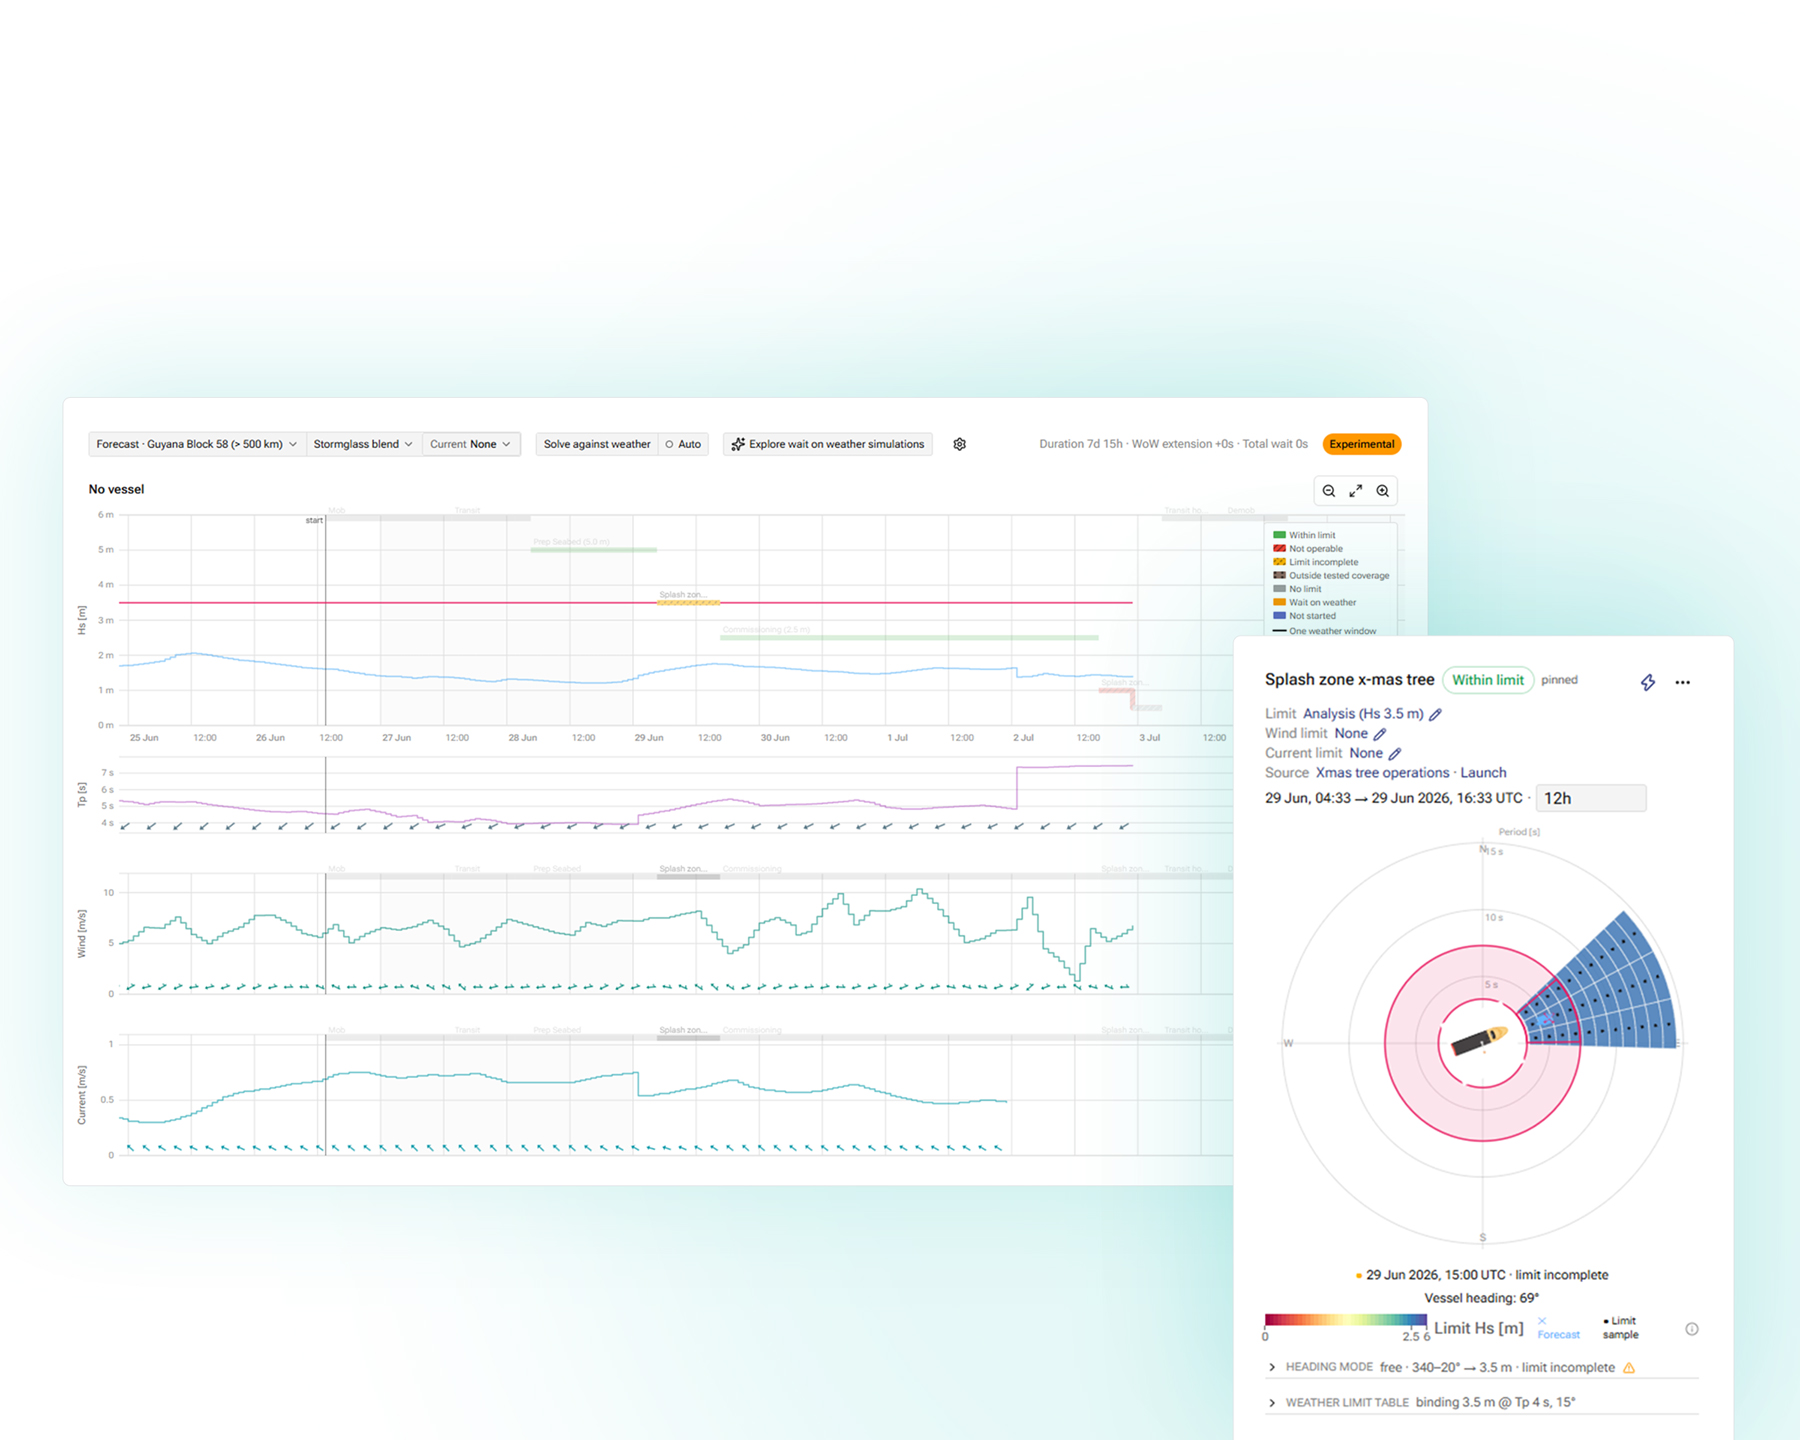1800x1440 pixels.
Task: Click the Within limit status badge
Action: click(1488, 680)
